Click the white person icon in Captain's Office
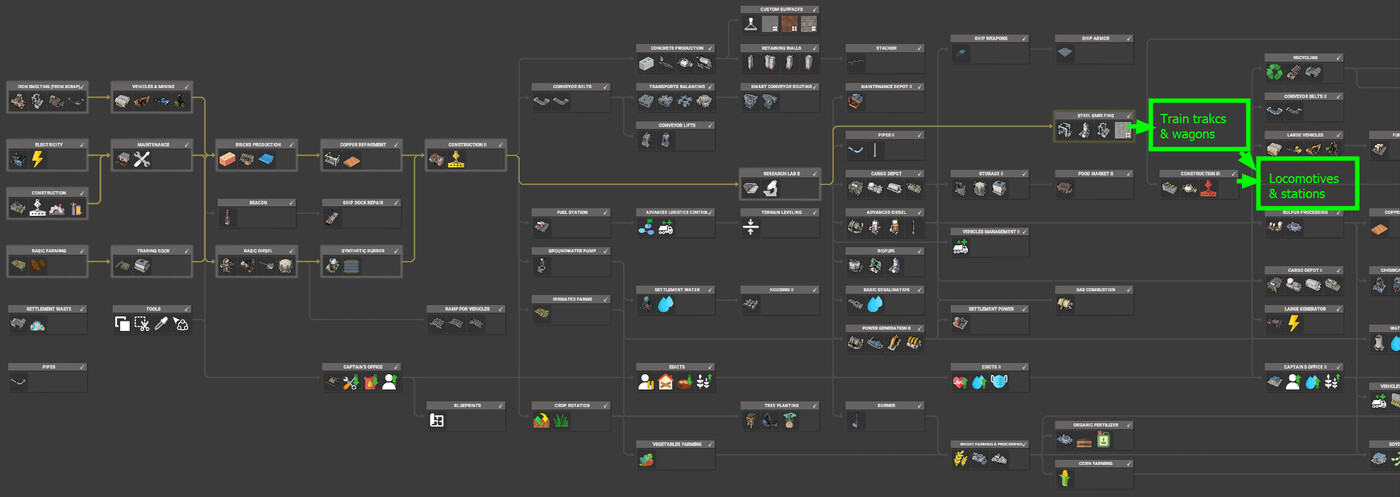Screen dimensions: 1400x497 tap(389, 382)
